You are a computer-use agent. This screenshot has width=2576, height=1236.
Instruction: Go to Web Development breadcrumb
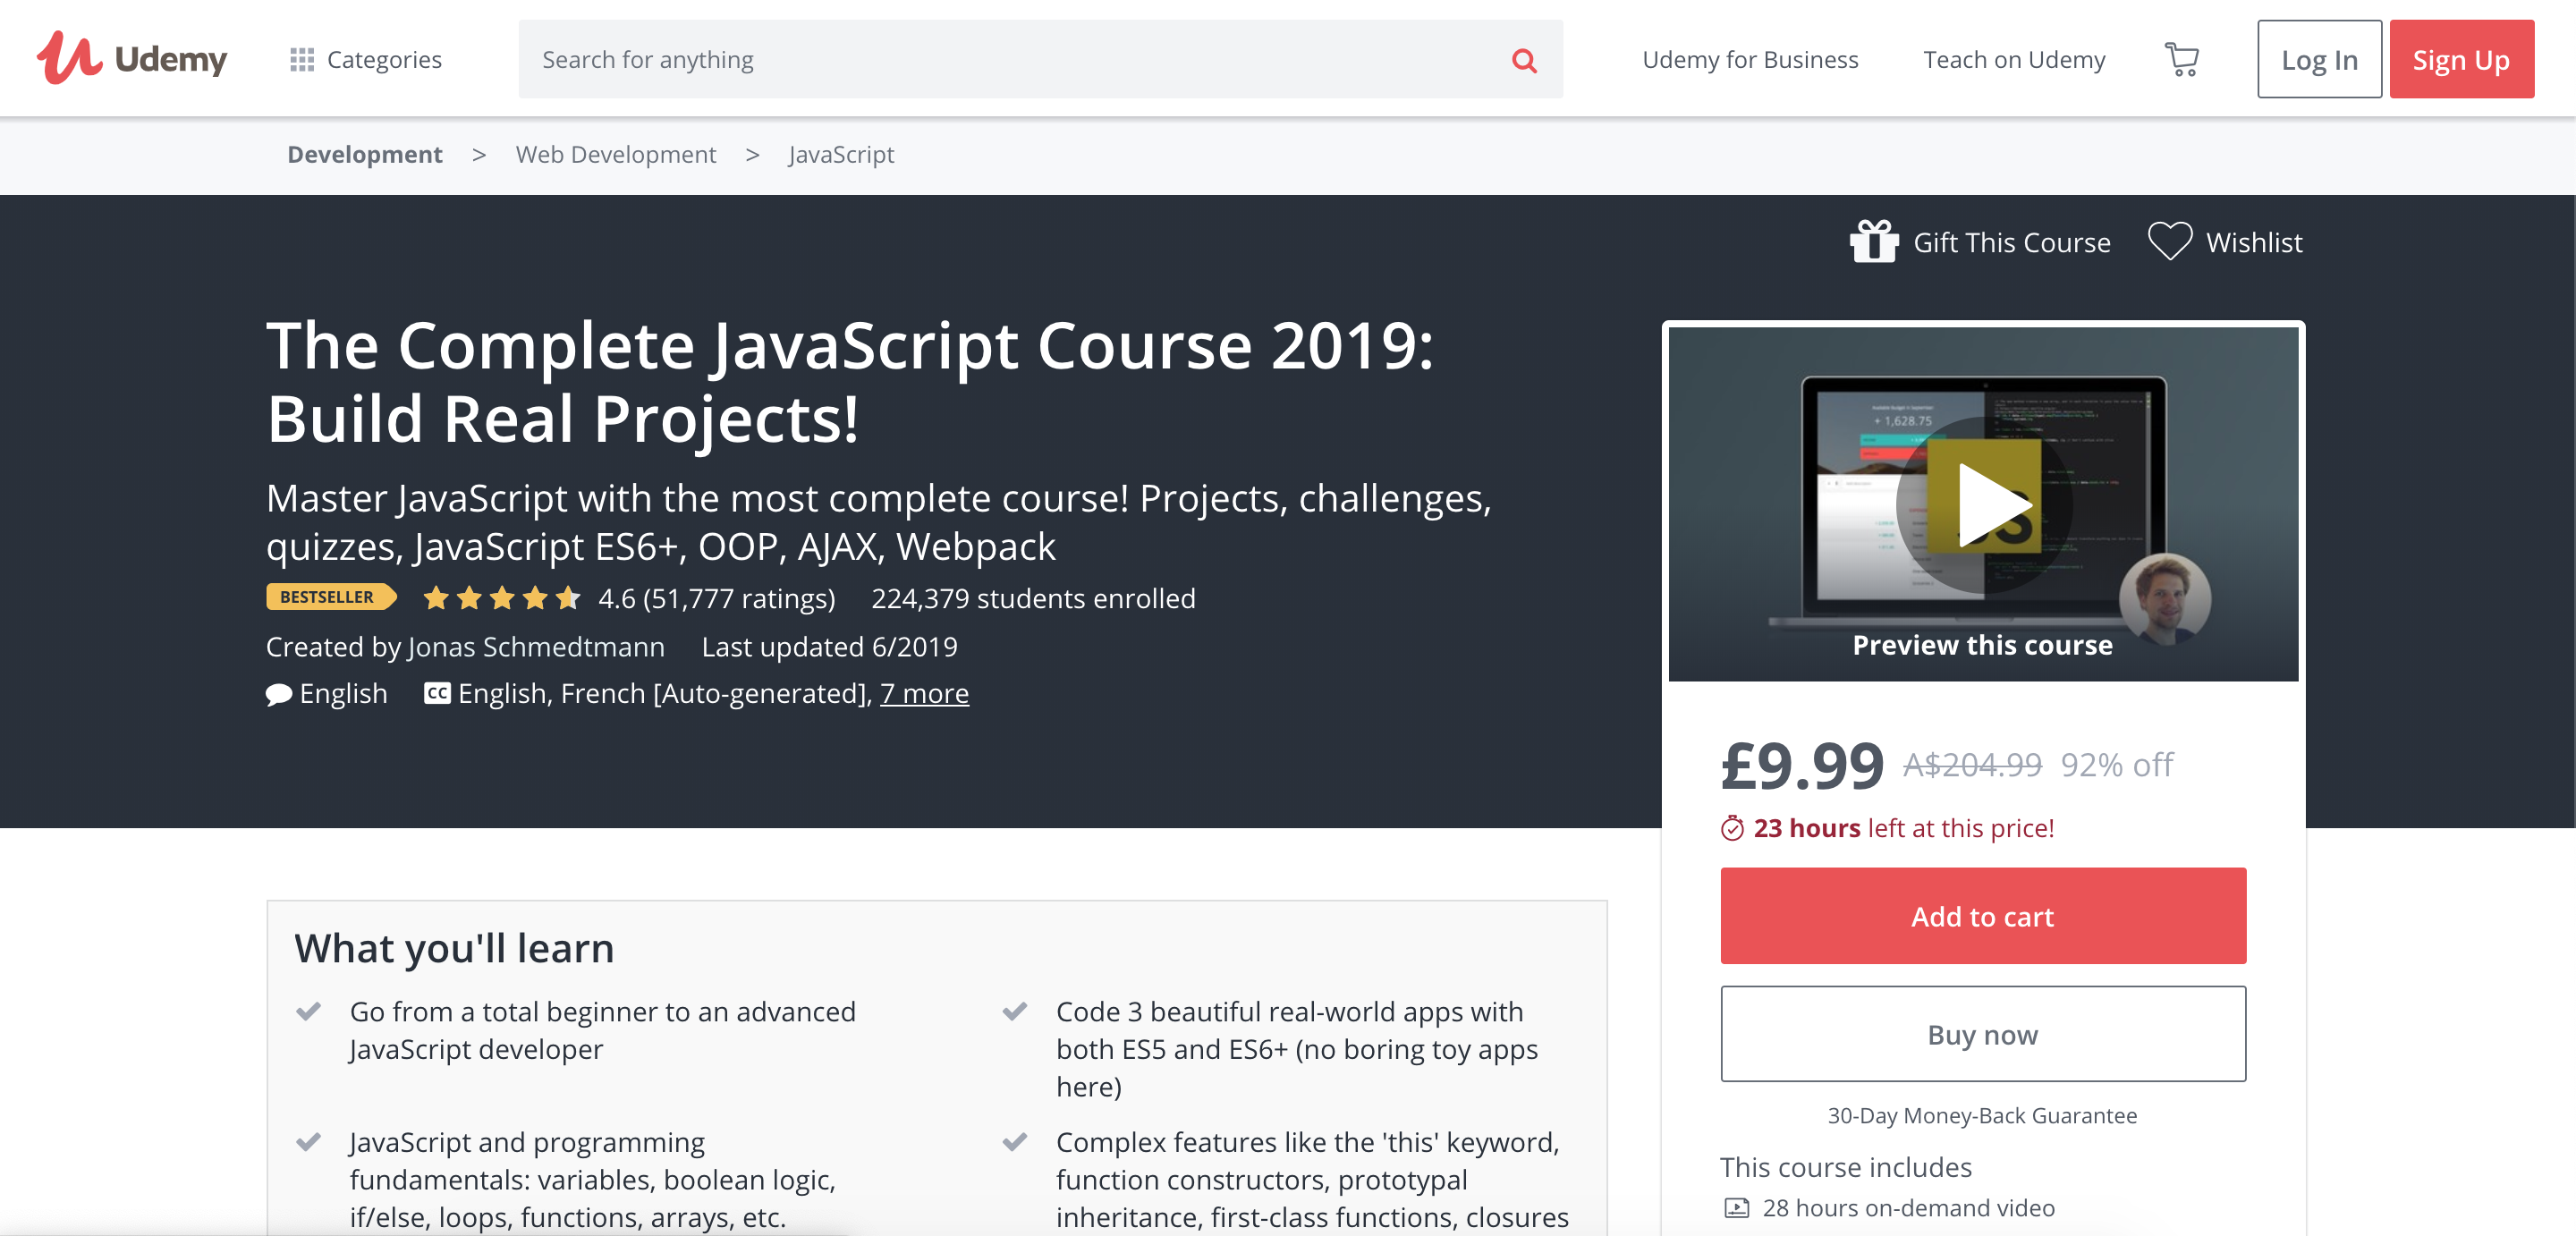coord(615,154)
